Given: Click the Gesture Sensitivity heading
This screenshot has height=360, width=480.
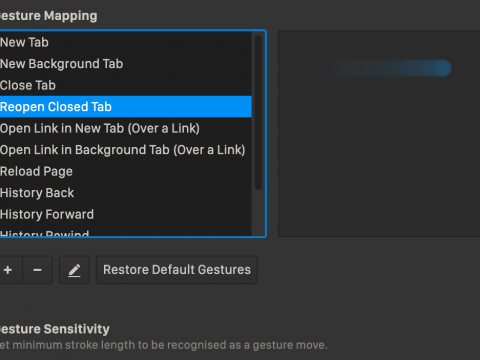Looking at the screenshot, I should [x=55, y=329].
